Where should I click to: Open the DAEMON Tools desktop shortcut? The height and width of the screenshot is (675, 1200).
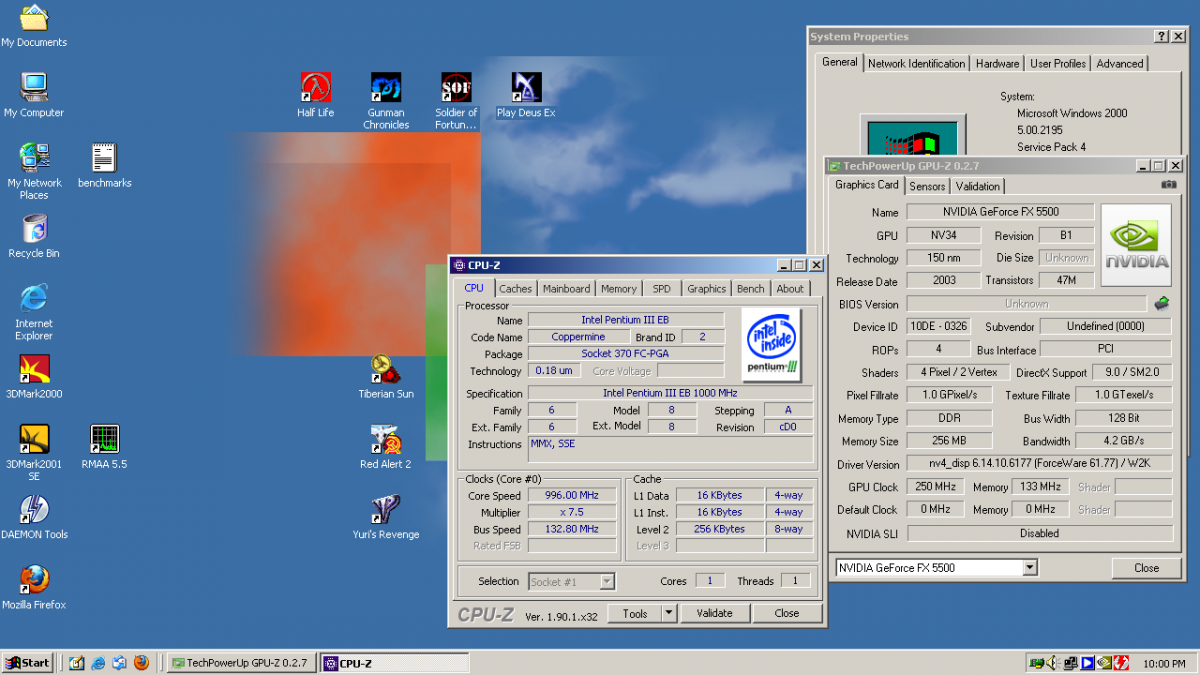[34, 510]
